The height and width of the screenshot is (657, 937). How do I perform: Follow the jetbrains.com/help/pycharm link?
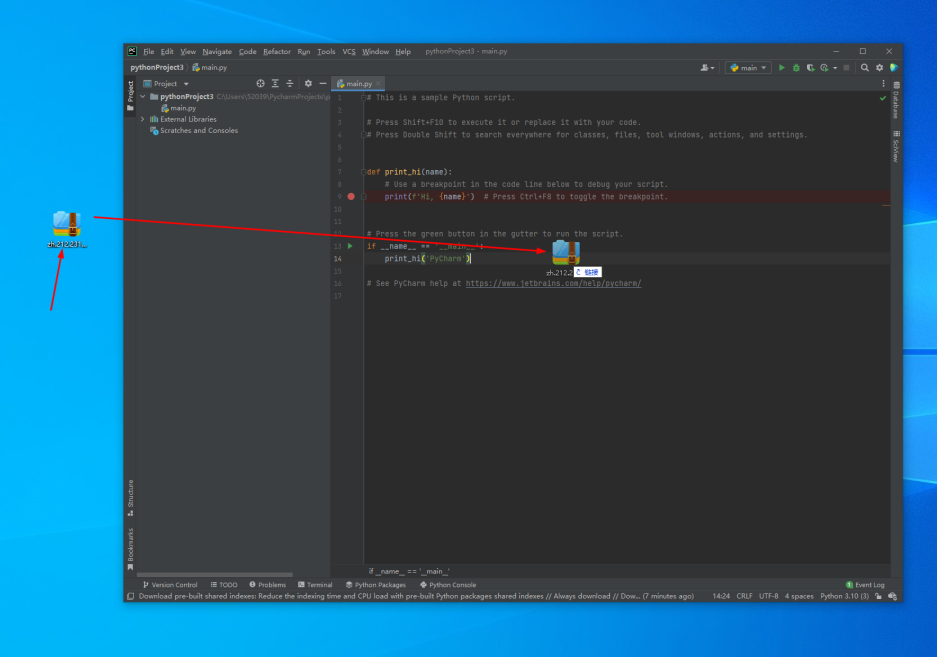click(x=553, y=284)
